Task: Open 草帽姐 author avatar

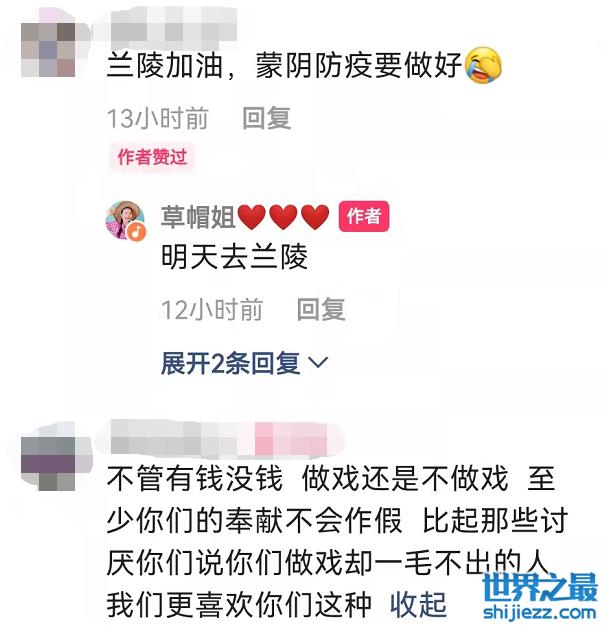Action: pos(124,220)
